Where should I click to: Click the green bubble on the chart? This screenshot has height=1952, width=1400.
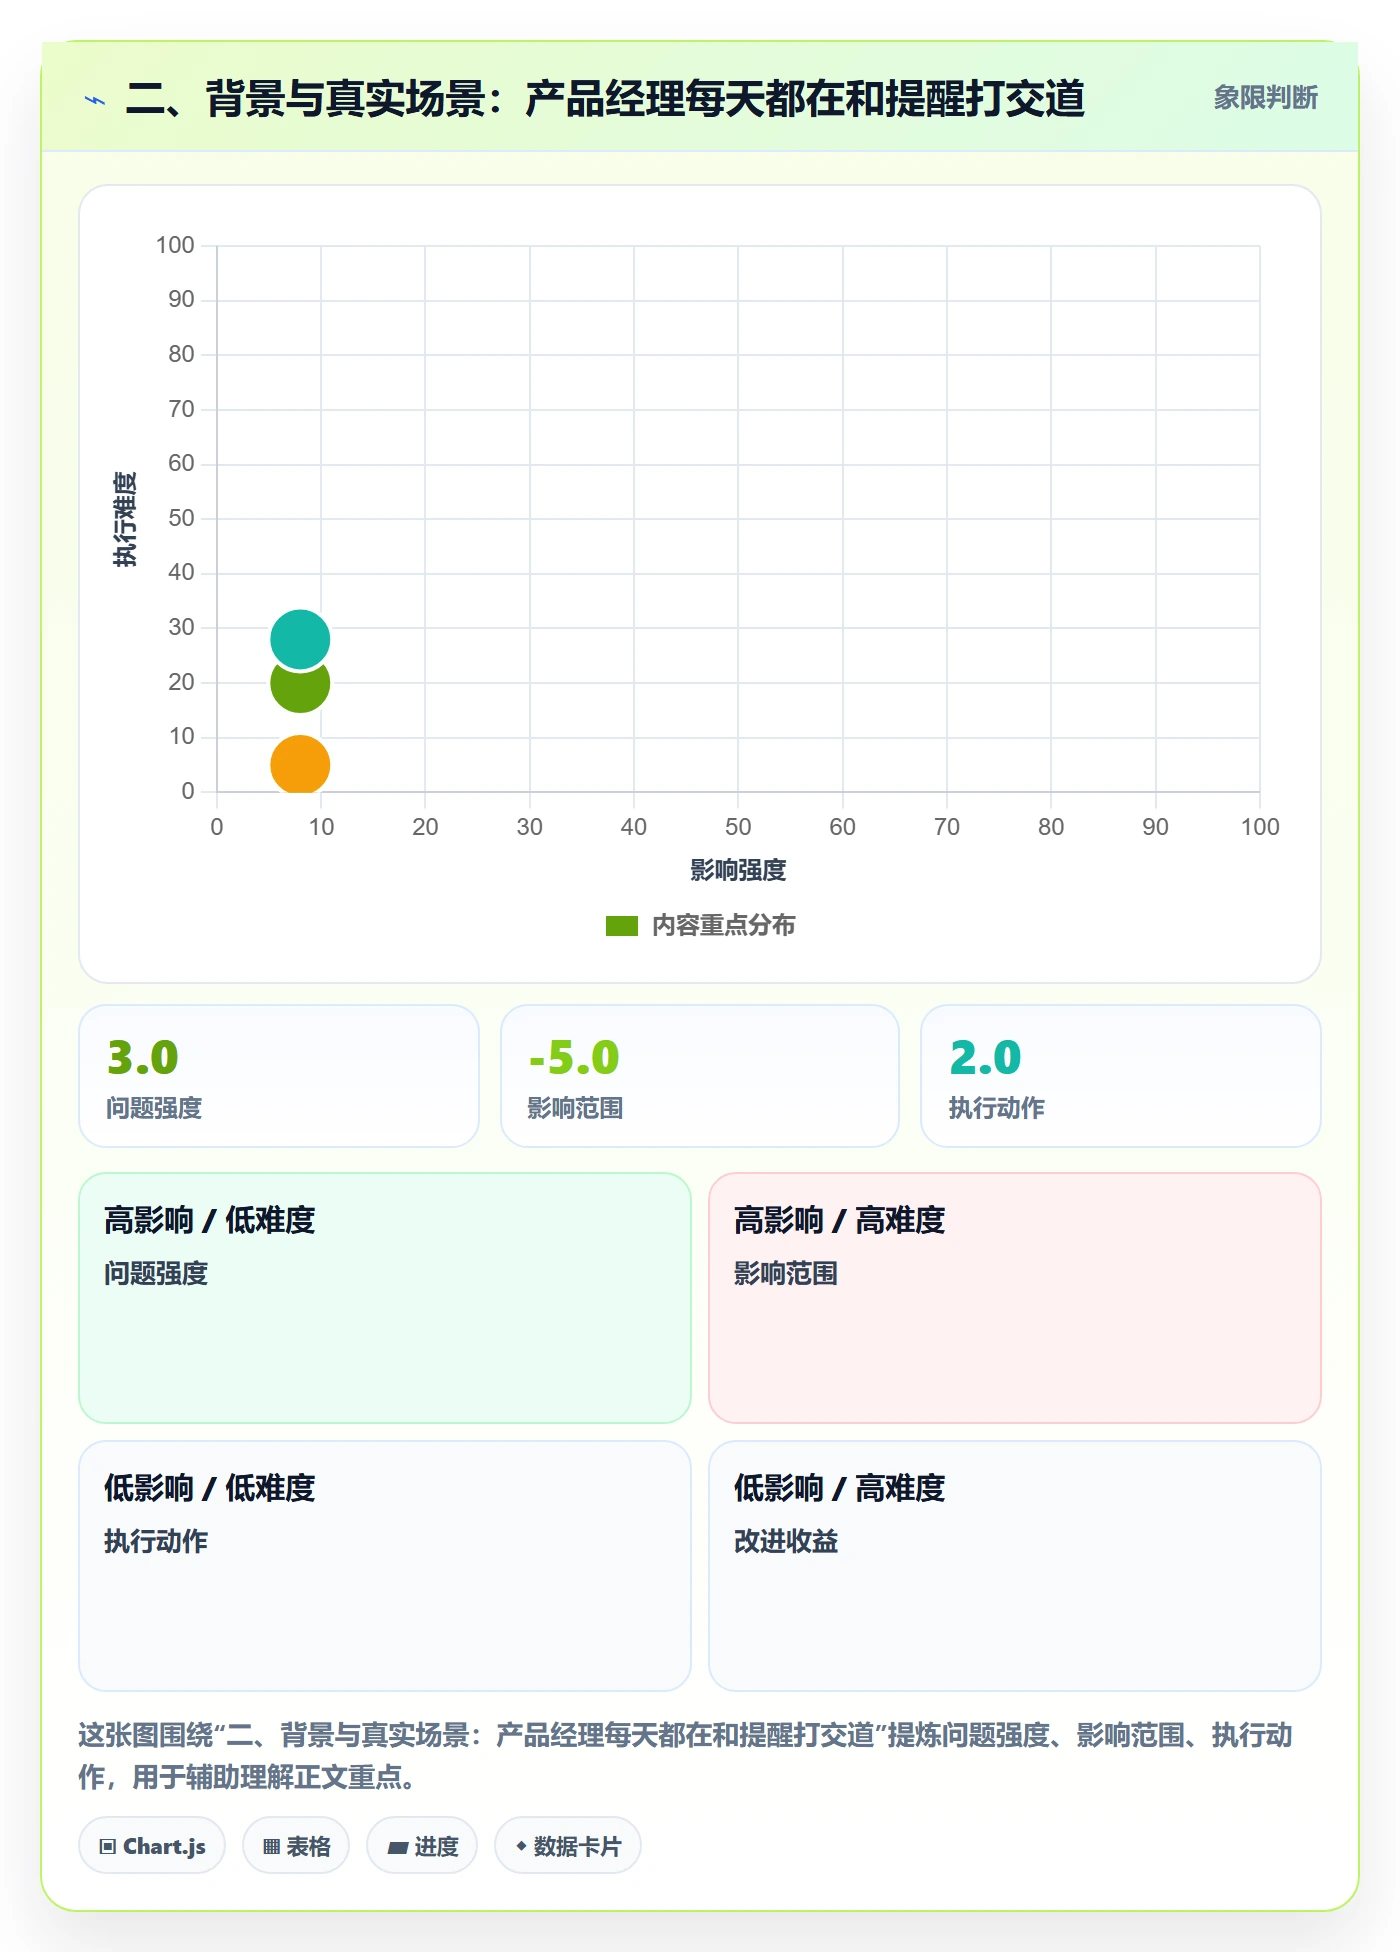click(x=300, y=687)
